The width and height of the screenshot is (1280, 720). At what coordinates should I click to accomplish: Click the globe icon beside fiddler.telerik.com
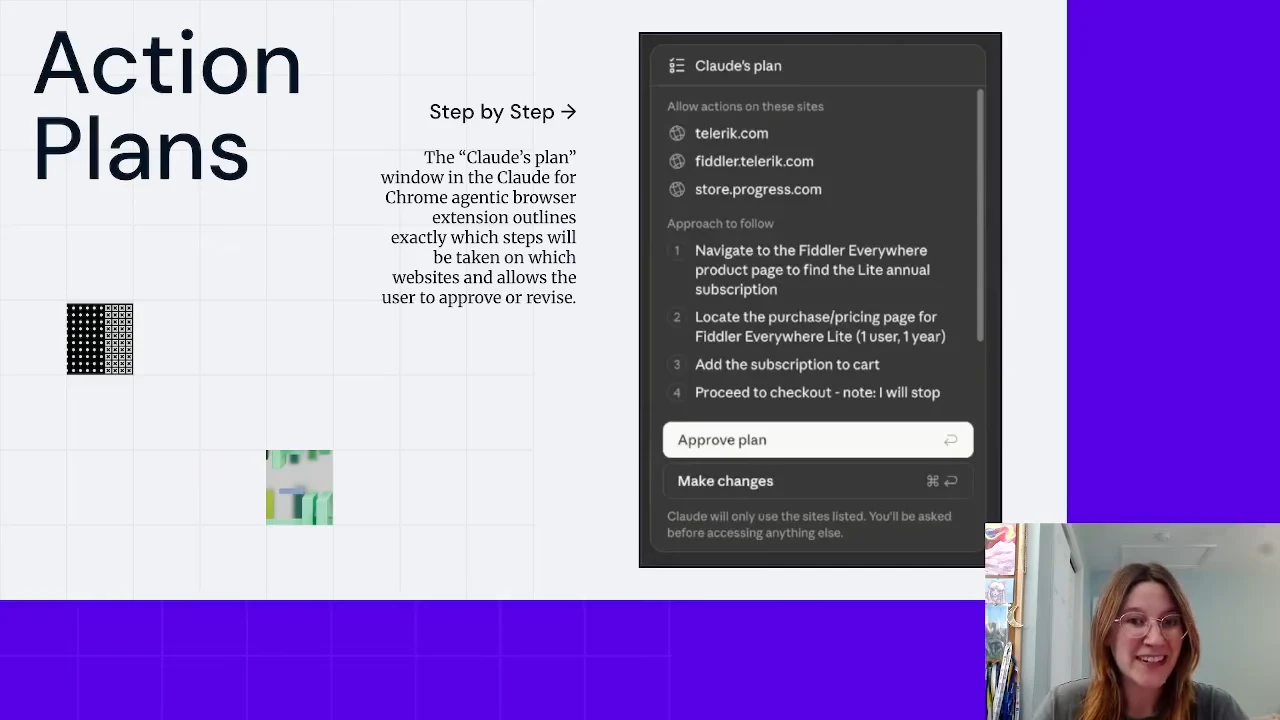(x=677, y=161)
